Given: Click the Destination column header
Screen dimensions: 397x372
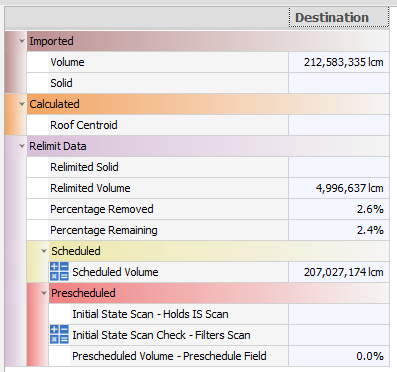Looking at the screenshot, I should pyautogui.click(x=339, y=17).
